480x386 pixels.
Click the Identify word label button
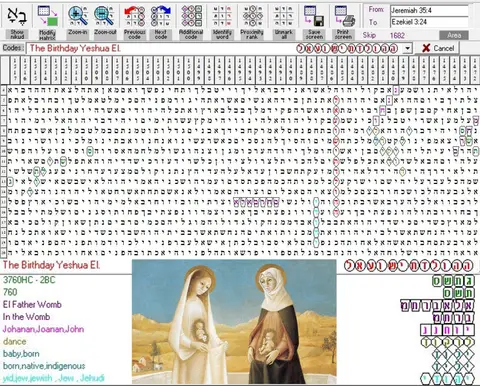click(222, 35)
